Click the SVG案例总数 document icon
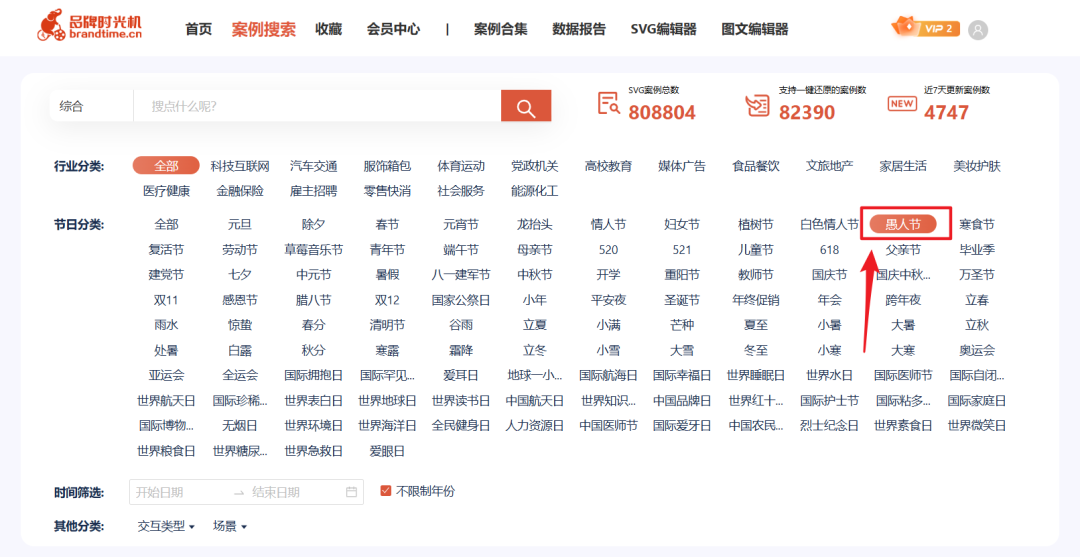 [x=608, y=103]
